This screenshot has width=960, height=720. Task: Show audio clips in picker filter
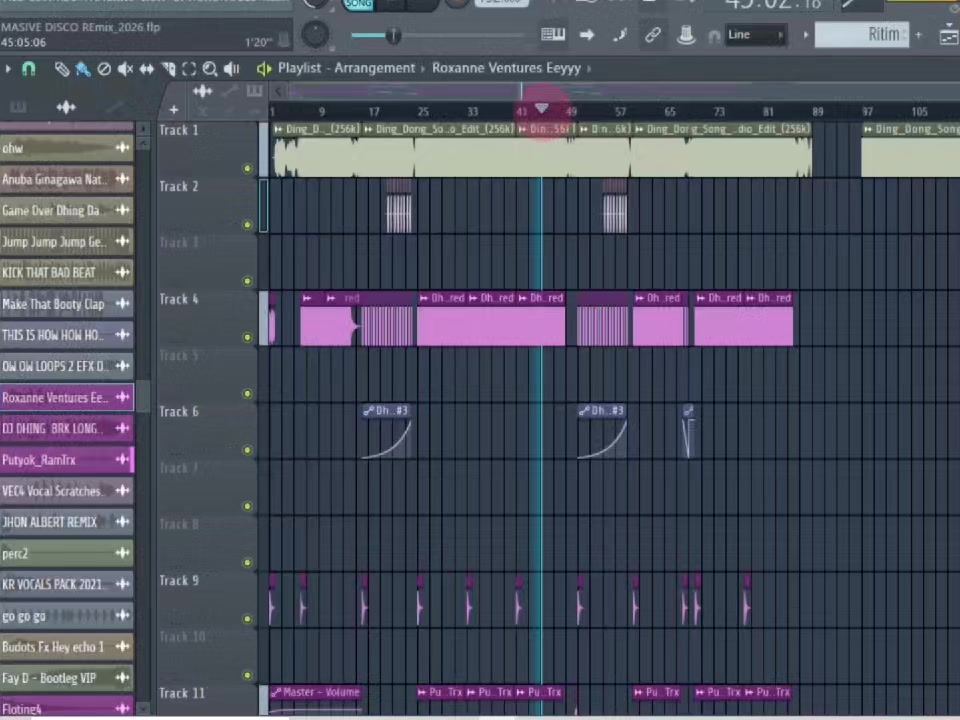click(x=66, y=108)
